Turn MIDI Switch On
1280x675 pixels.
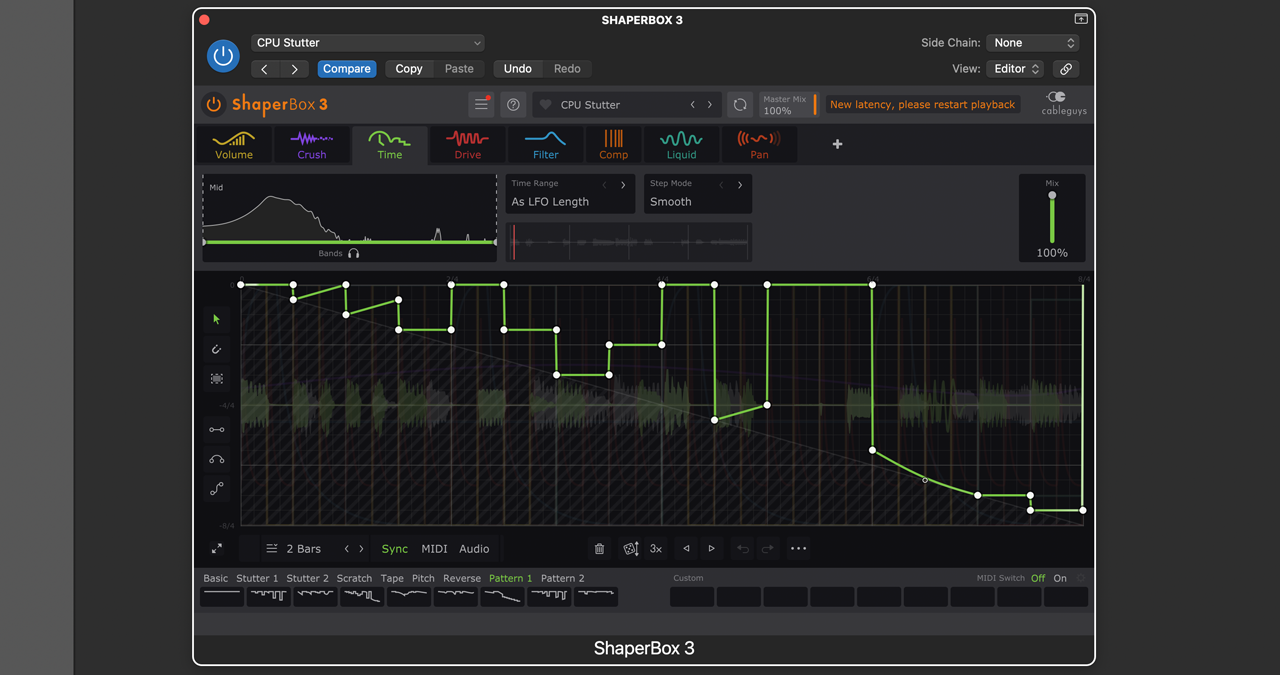coord(1060,578)
